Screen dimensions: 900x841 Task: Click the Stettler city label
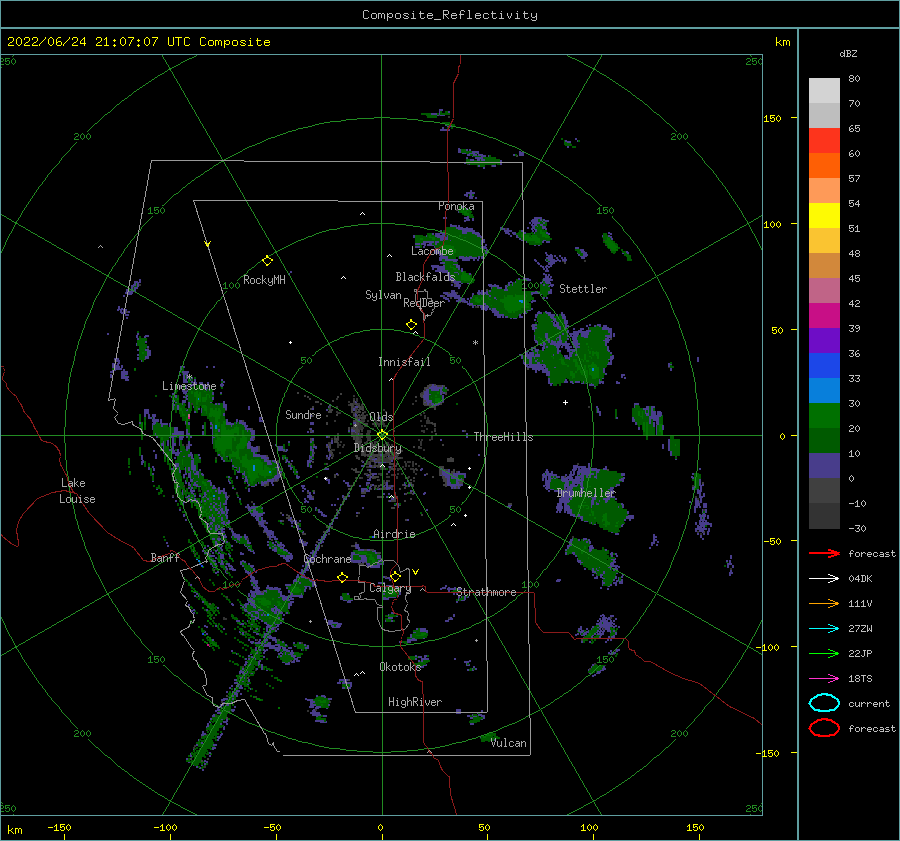click(583, 289)
